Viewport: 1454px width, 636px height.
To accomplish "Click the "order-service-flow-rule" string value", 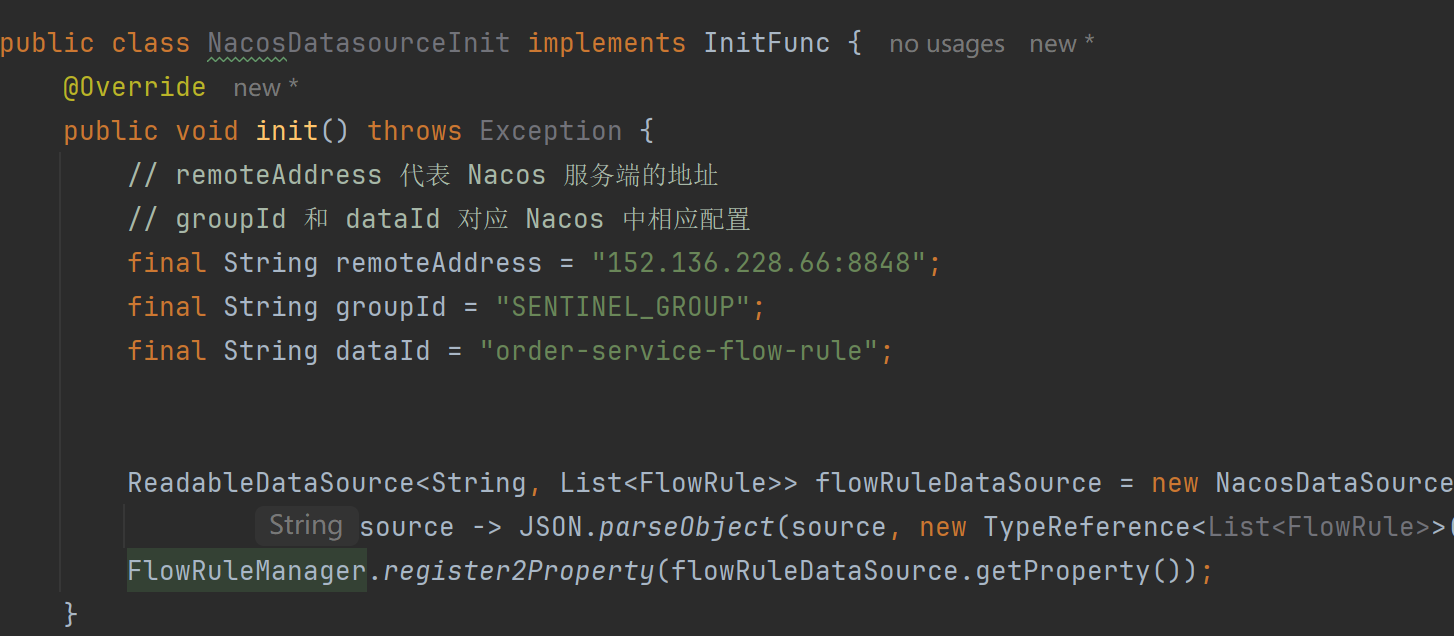I will (679, 351).
